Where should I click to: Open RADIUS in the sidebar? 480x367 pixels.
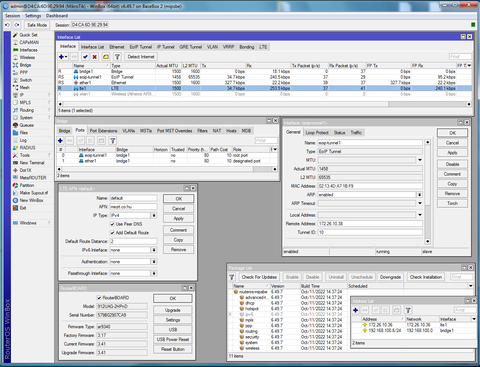pos(27,148)
